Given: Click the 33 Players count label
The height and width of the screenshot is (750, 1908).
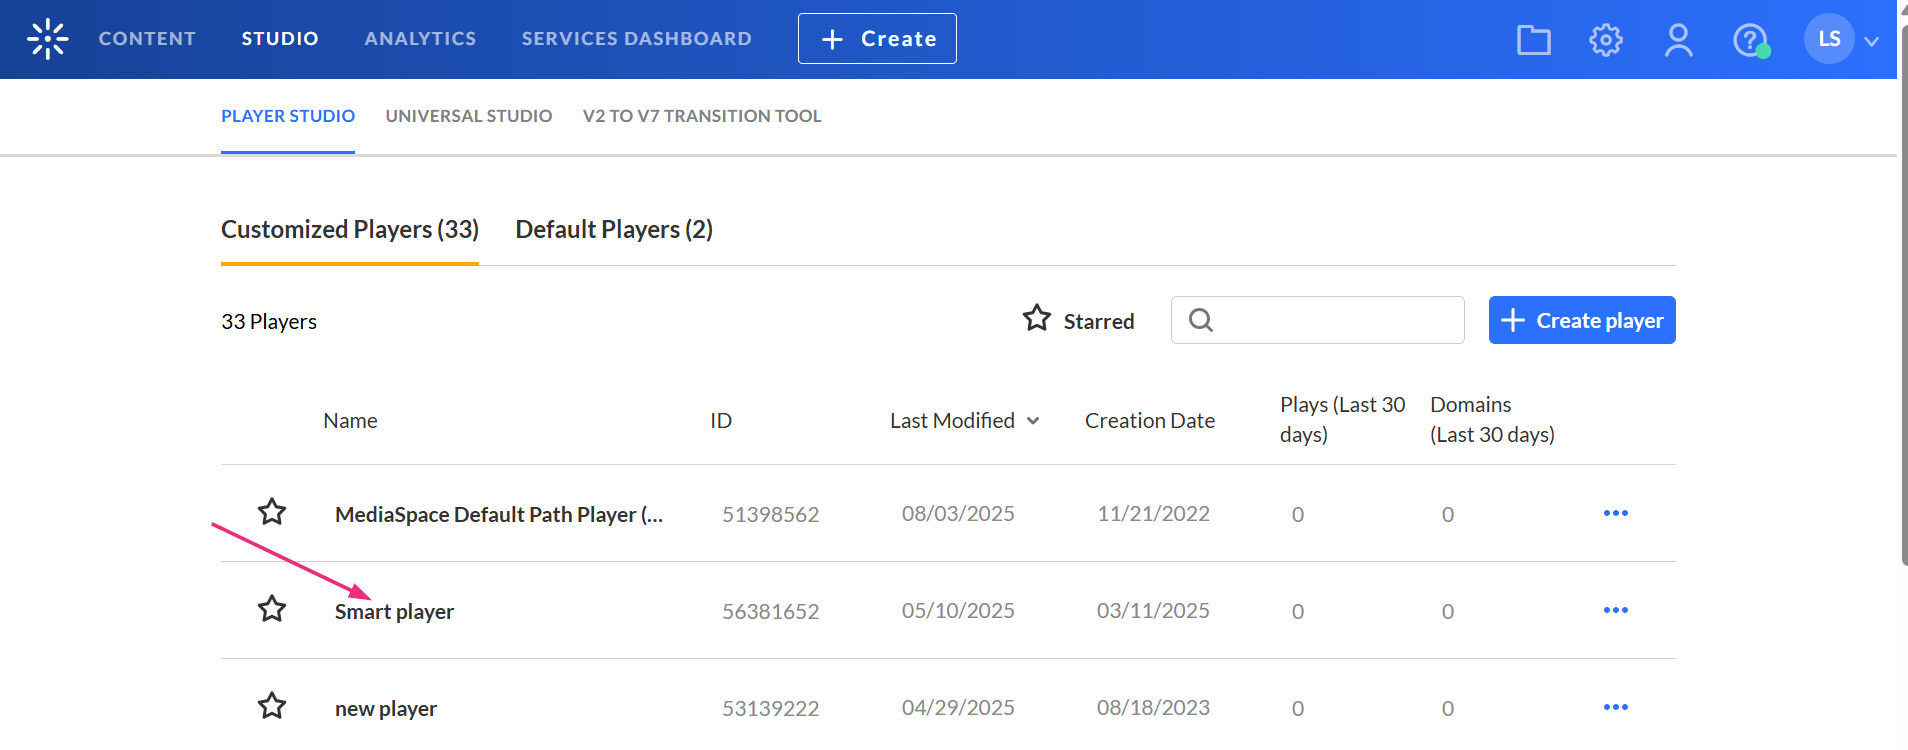Looking at the screenshot, I should 269,322.
